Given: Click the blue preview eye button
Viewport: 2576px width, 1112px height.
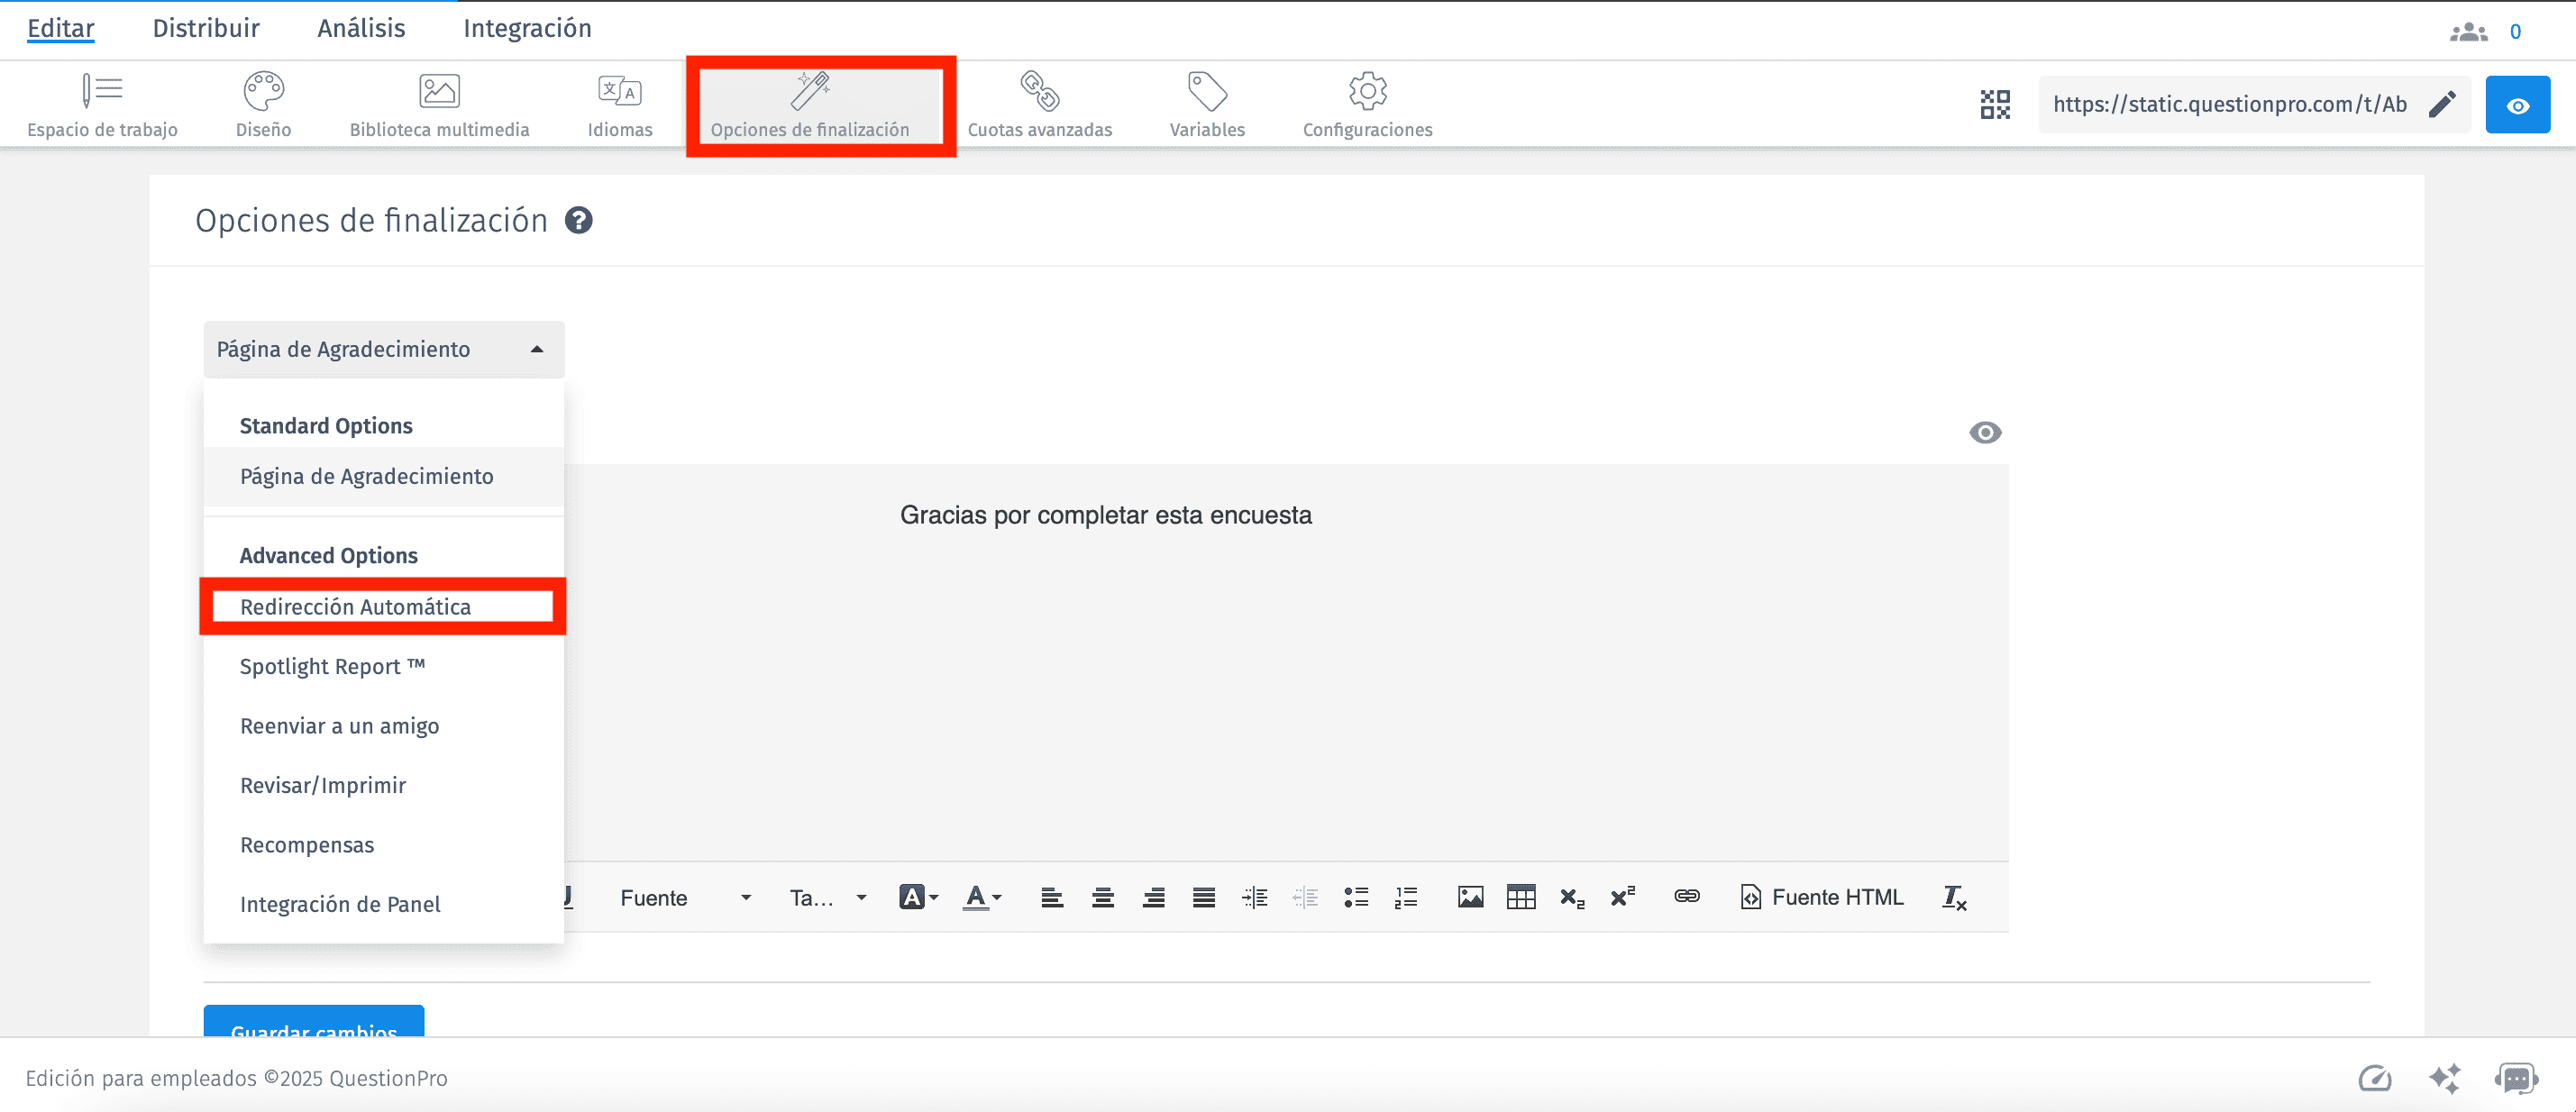Looking at the screenshot, I should click(2517, 104).
